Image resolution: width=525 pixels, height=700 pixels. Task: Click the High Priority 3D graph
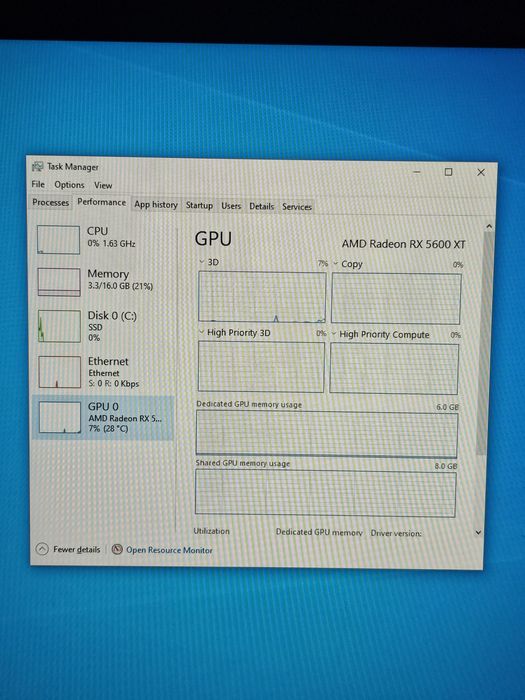tap(261, 367)
